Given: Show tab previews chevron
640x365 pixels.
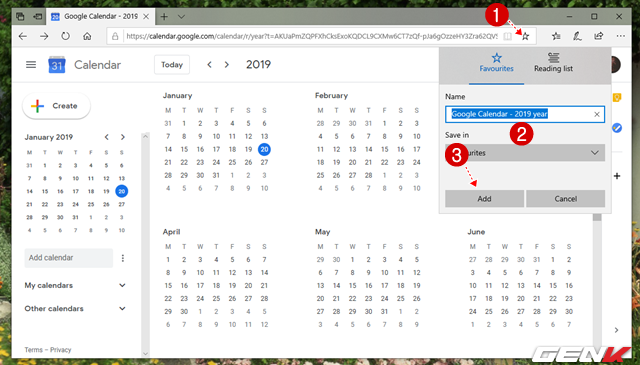Looking at the screenshot, I should point(182,17).
